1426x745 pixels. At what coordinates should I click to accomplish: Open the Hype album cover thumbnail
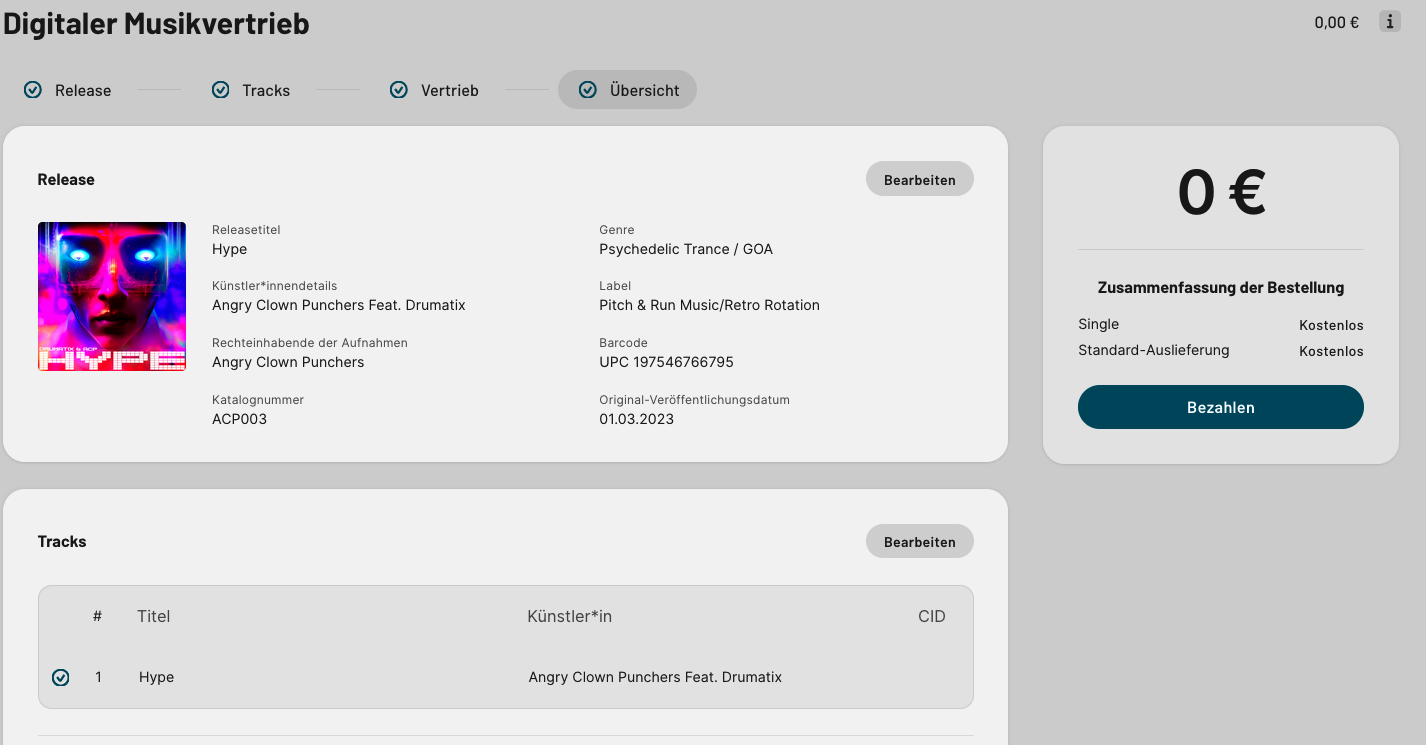coord(112,297)
